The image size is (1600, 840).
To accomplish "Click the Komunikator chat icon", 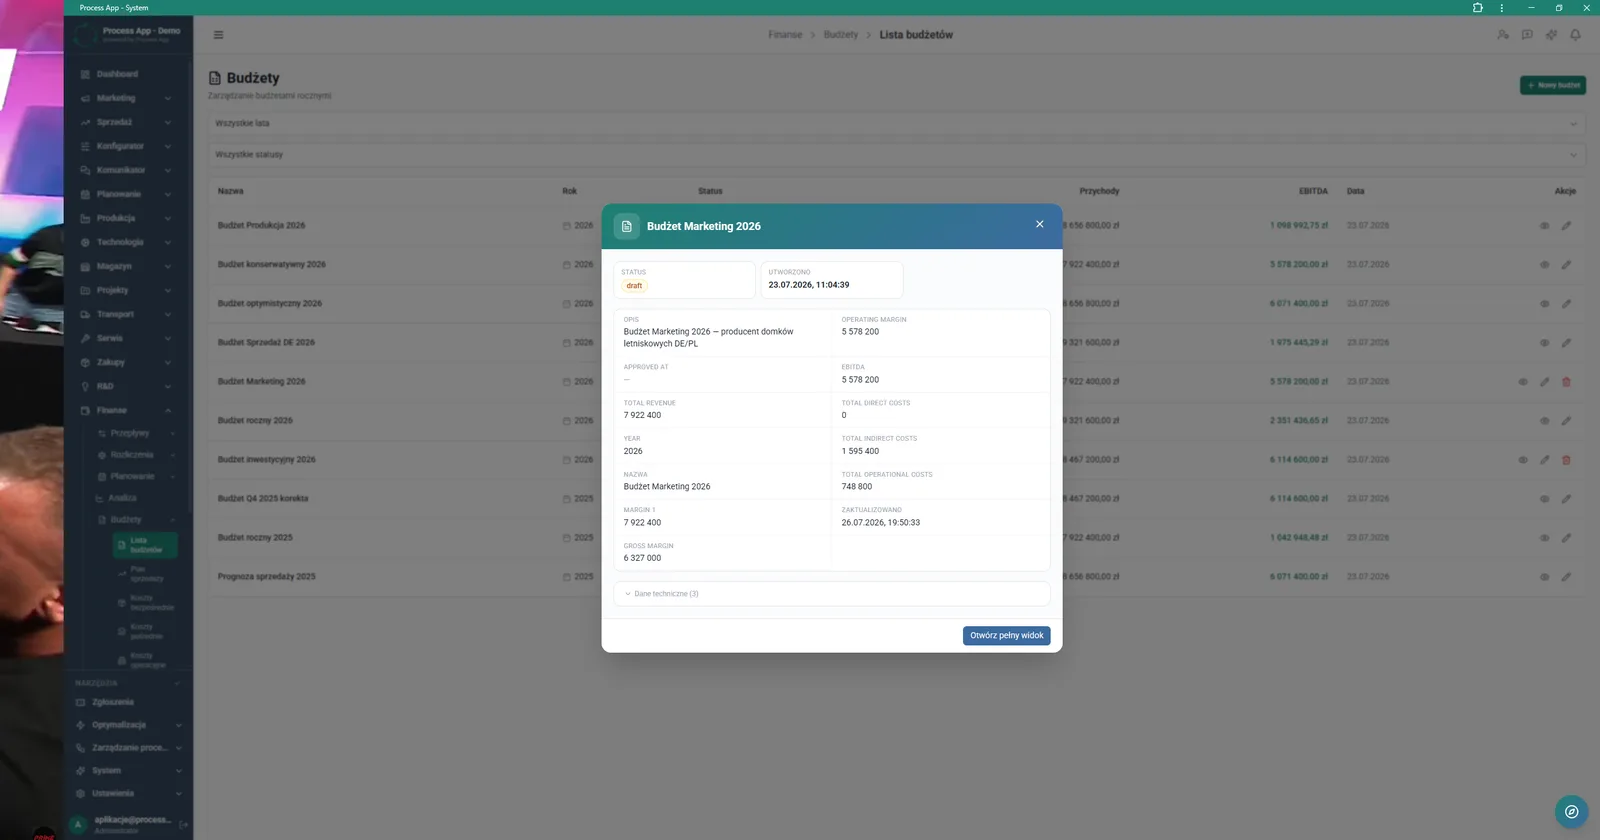I will (85, 170).
